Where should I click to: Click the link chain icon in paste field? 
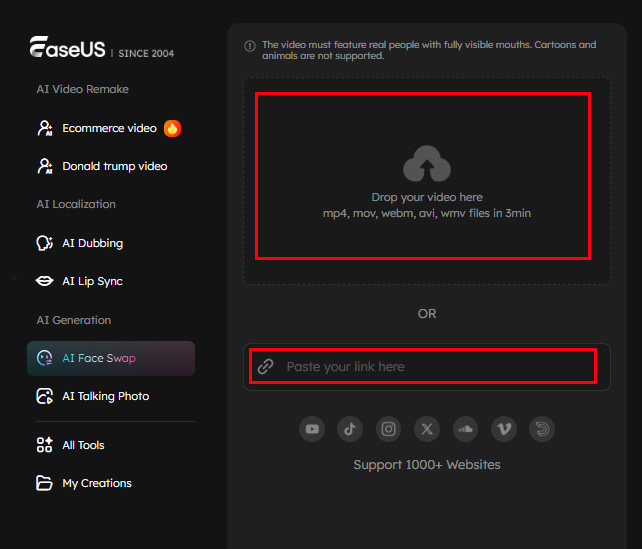[x=265, y=366]
